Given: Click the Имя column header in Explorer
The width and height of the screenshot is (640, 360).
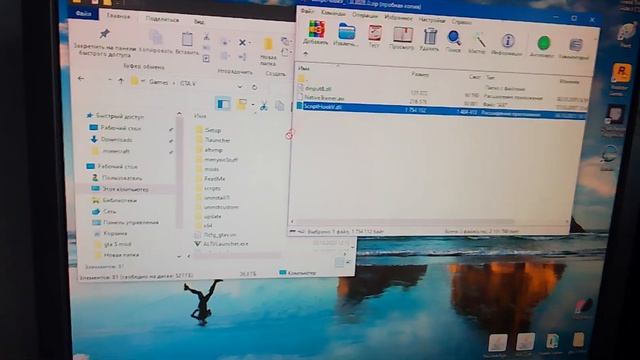Looking at the screenshot, I should point(200,116).
